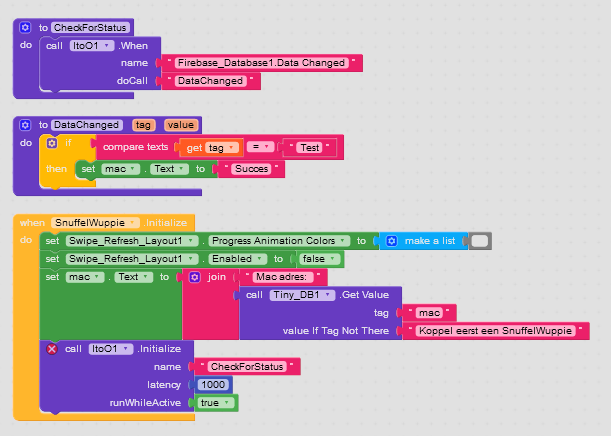Select the value parameter block
611x436 pixels.
click(x=181, y=125)
